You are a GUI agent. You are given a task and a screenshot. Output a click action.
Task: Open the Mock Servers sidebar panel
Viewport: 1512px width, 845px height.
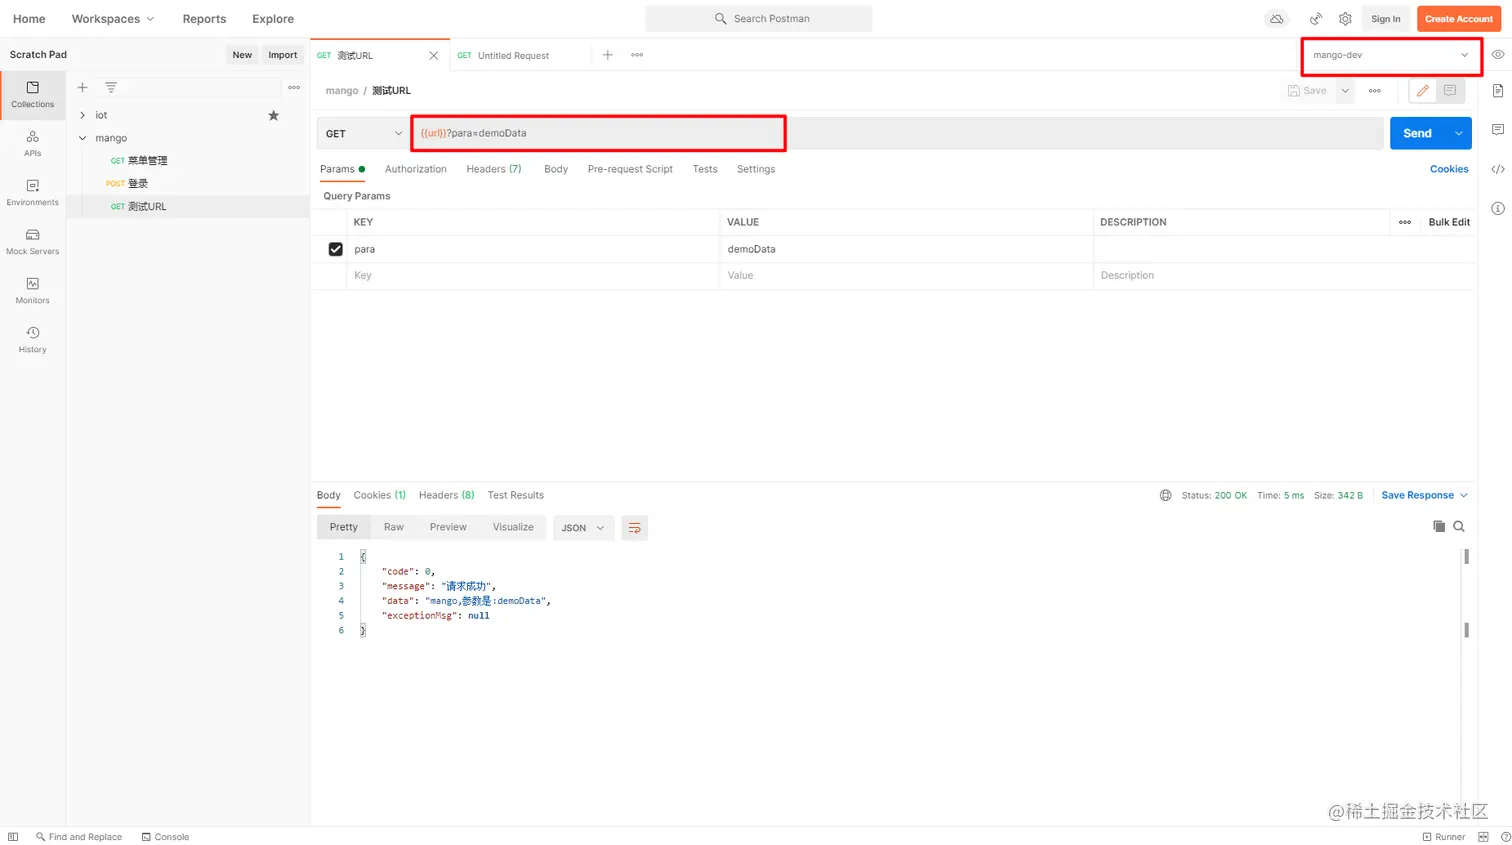(32, 242)
